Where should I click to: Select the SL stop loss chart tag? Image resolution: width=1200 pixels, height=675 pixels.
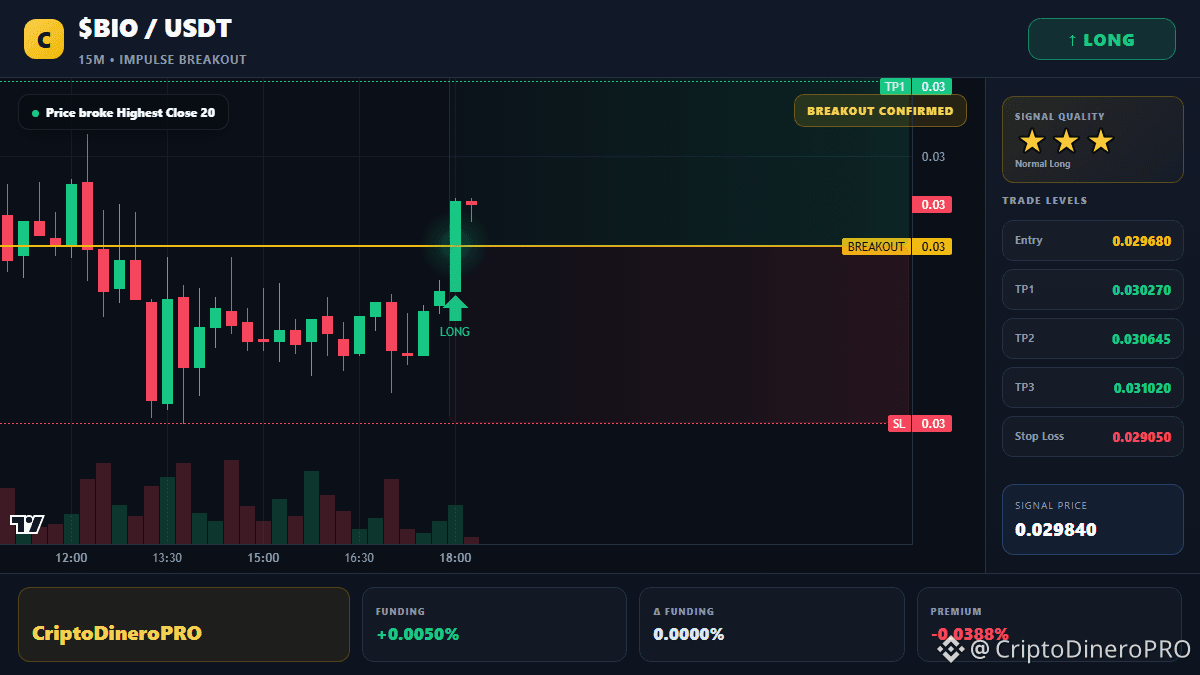click(x=919, y=423)
